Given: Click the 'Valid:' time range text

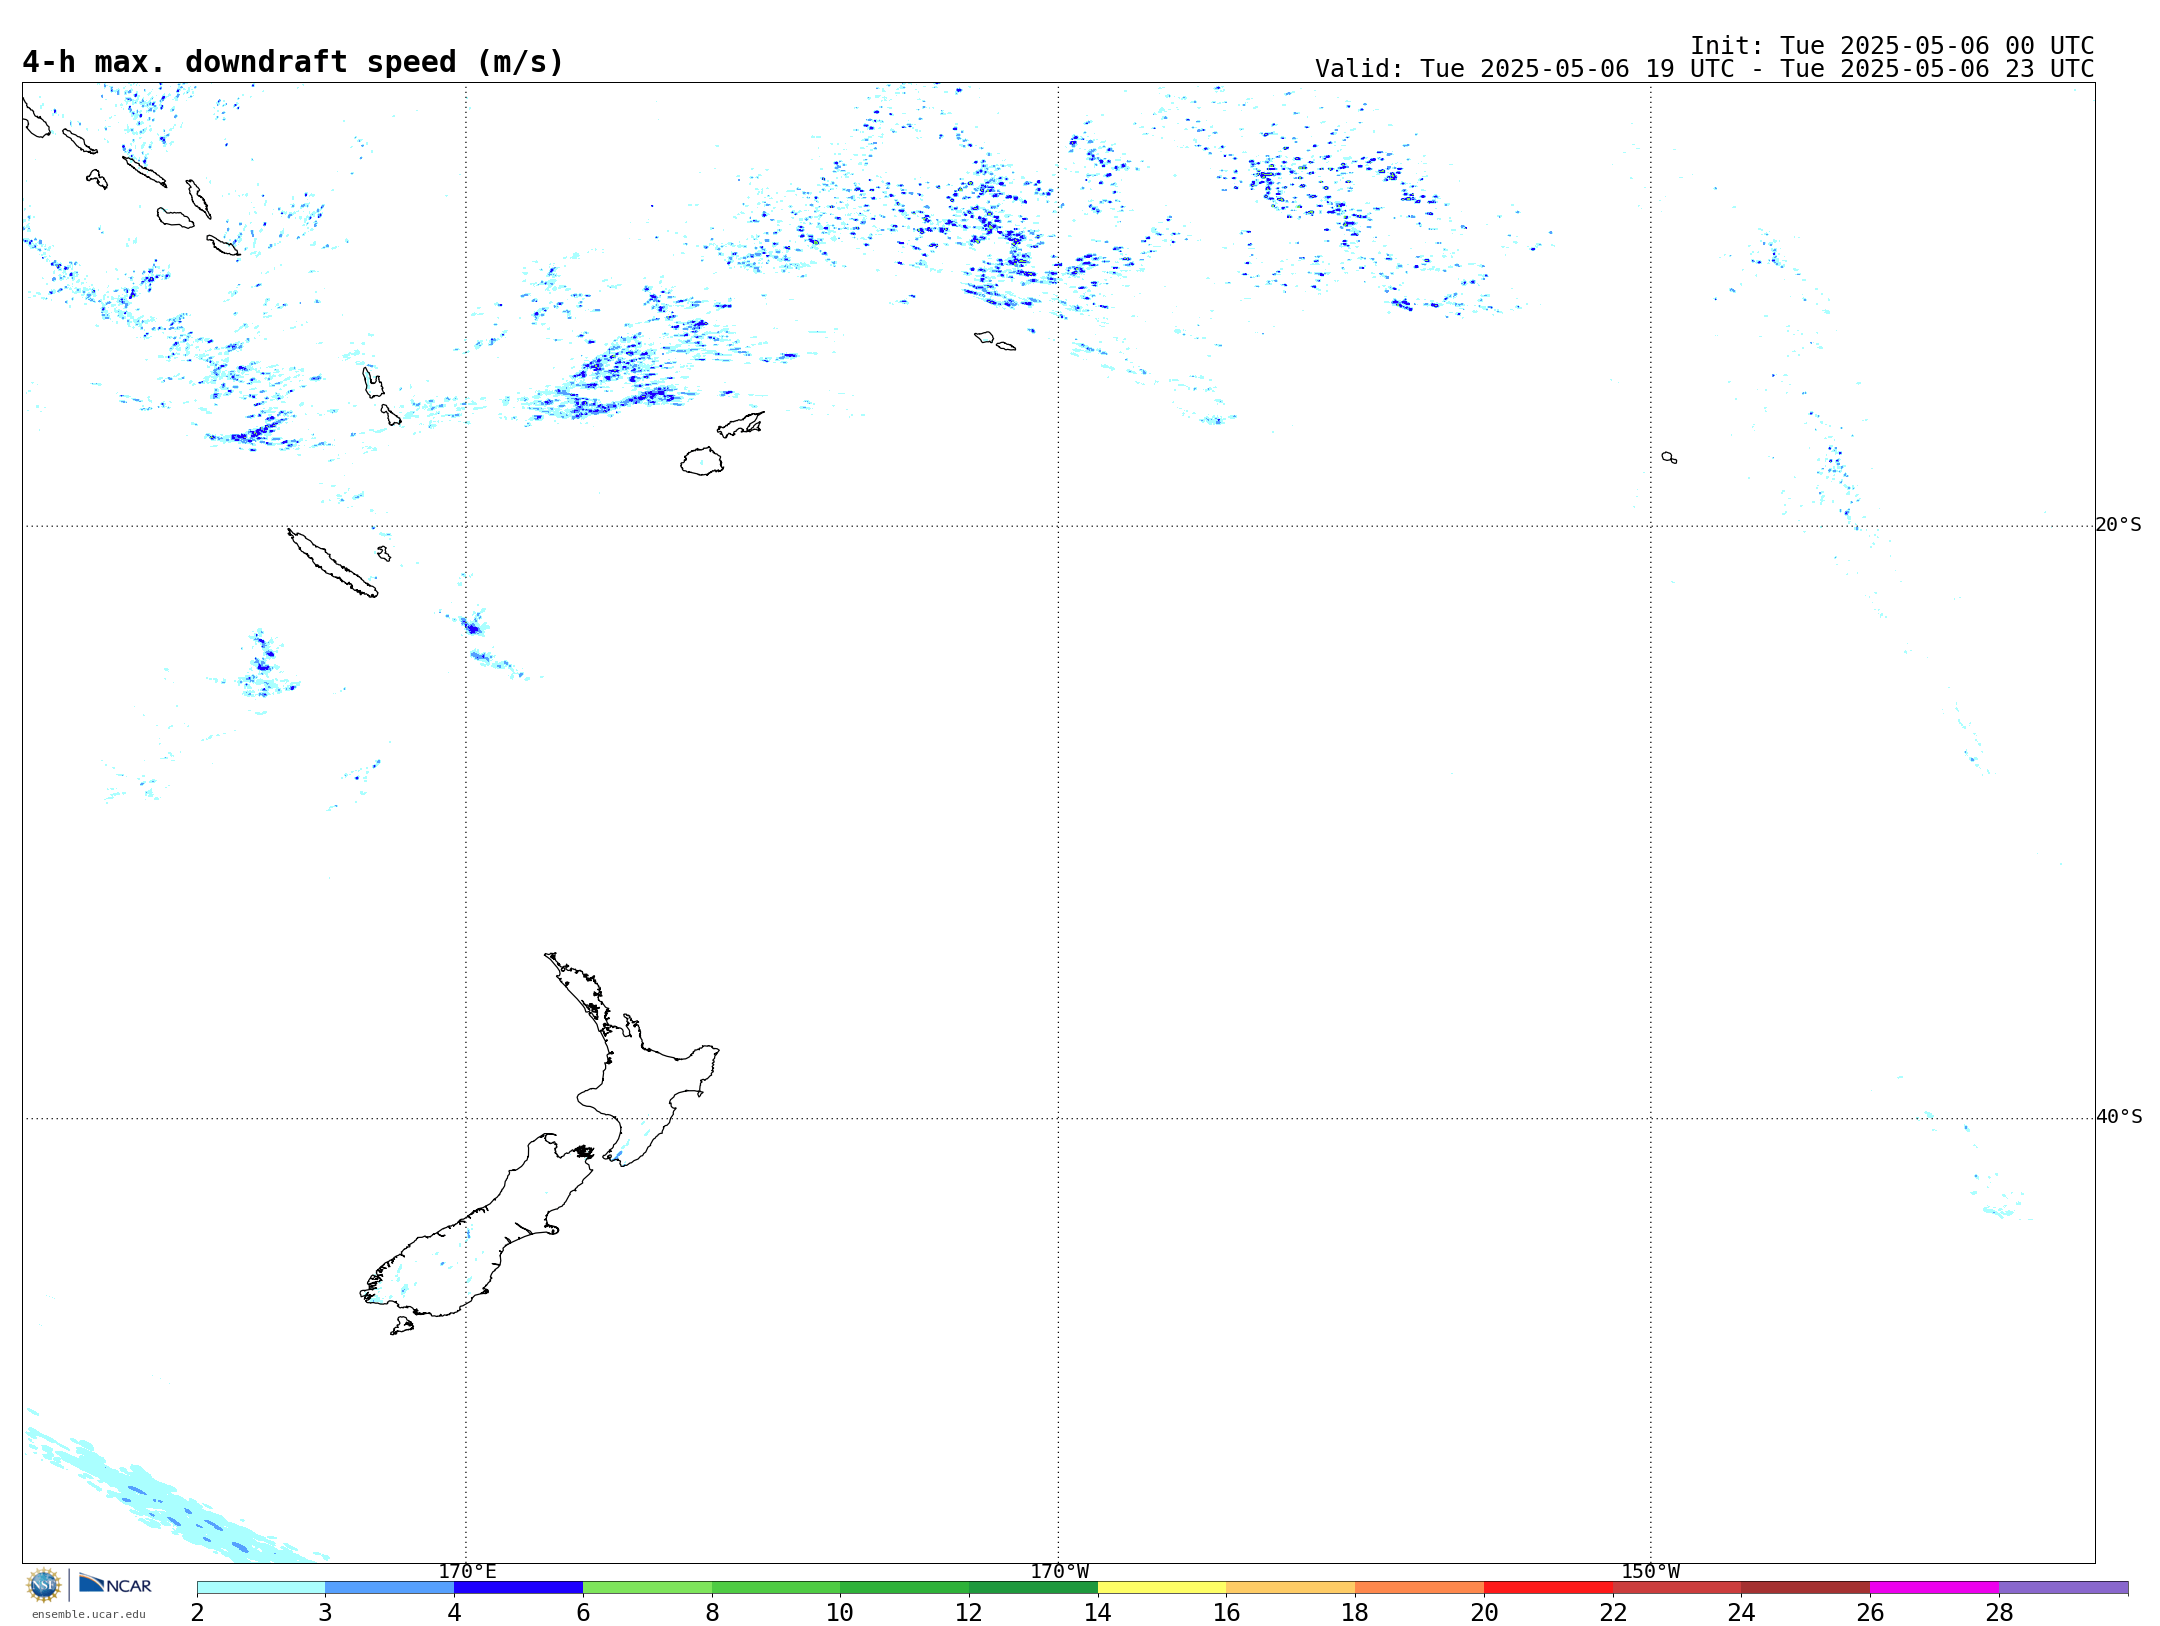Looking at the screenshot, I should [x=1705, y=69].
